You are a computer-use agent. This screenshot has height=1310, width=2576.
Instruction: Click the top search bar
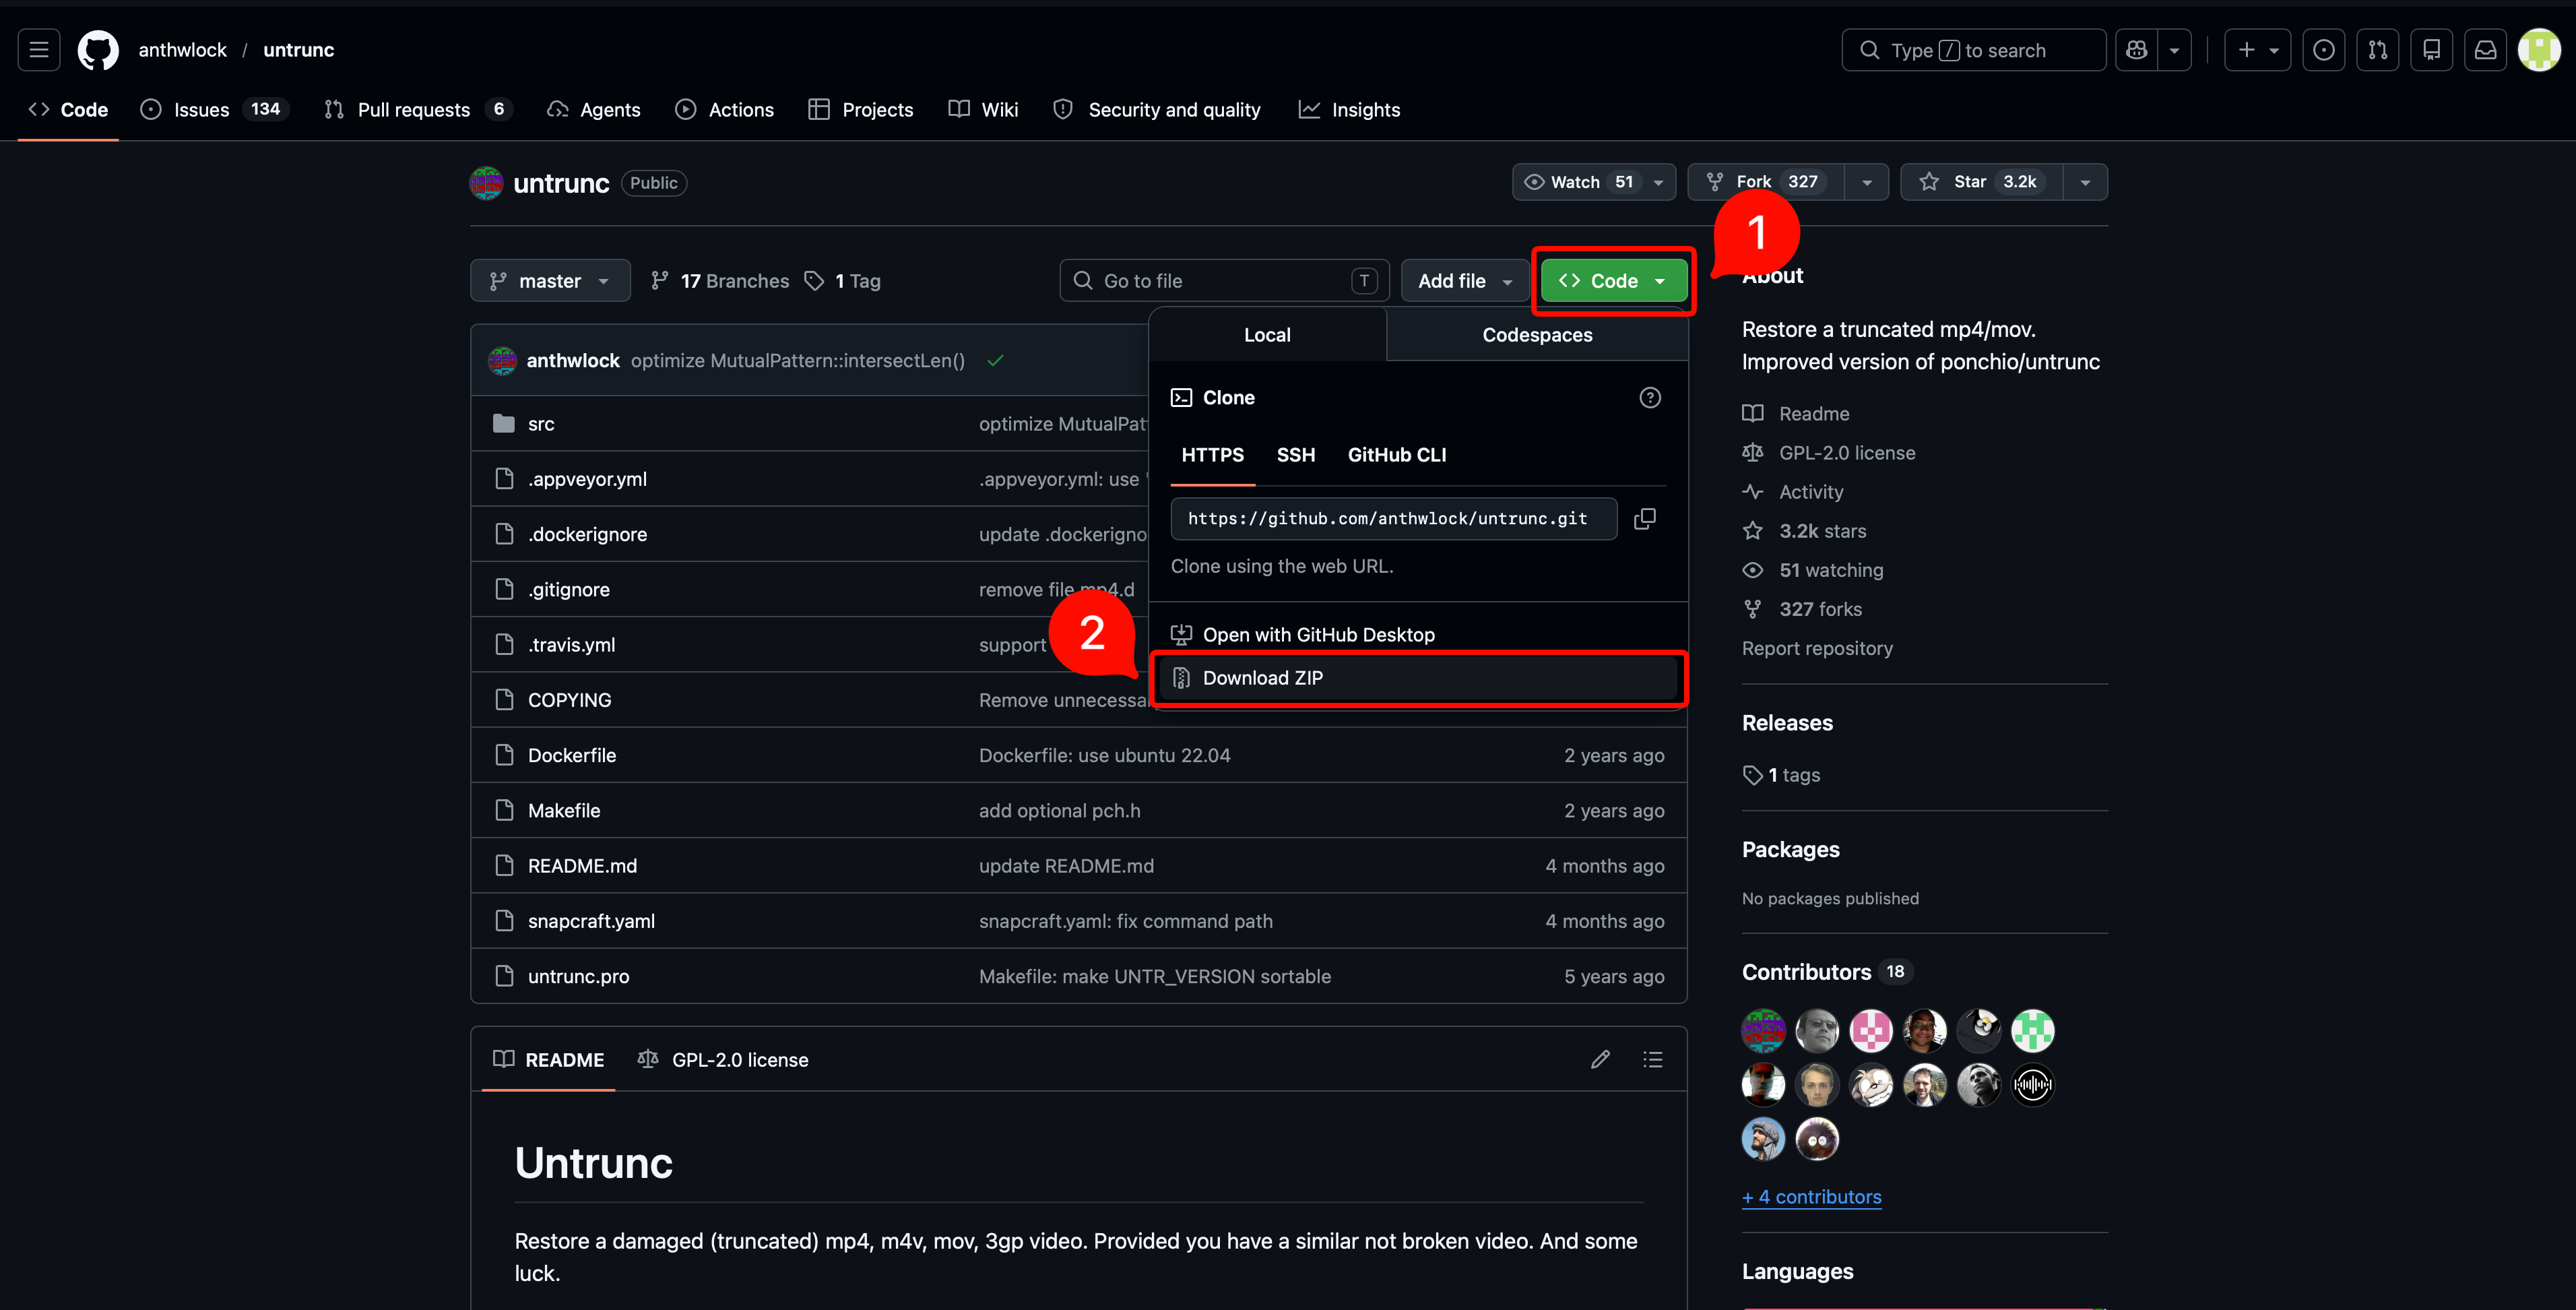pyautogui.click(x=1973, y=50)
